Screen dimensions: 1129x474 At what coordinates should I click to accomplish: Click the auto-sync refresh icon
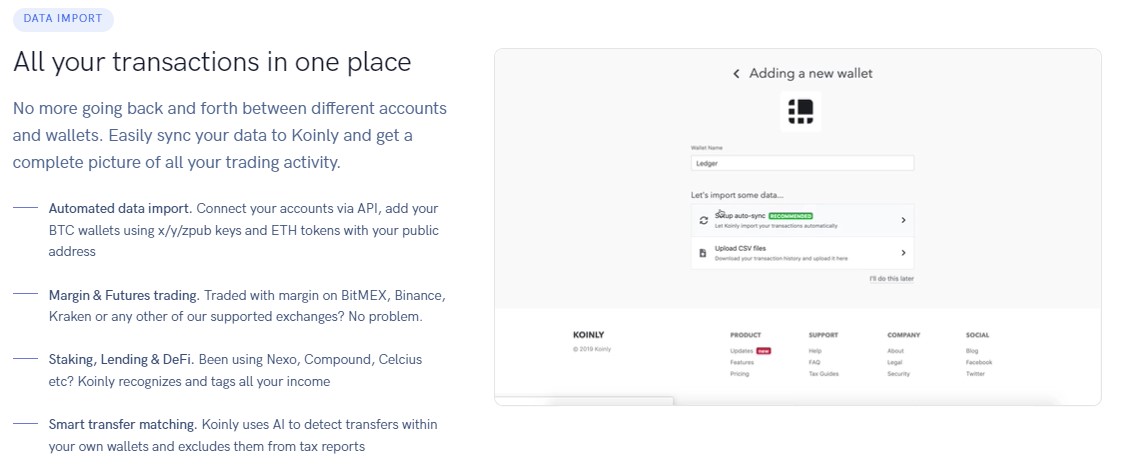coord(702,220)
